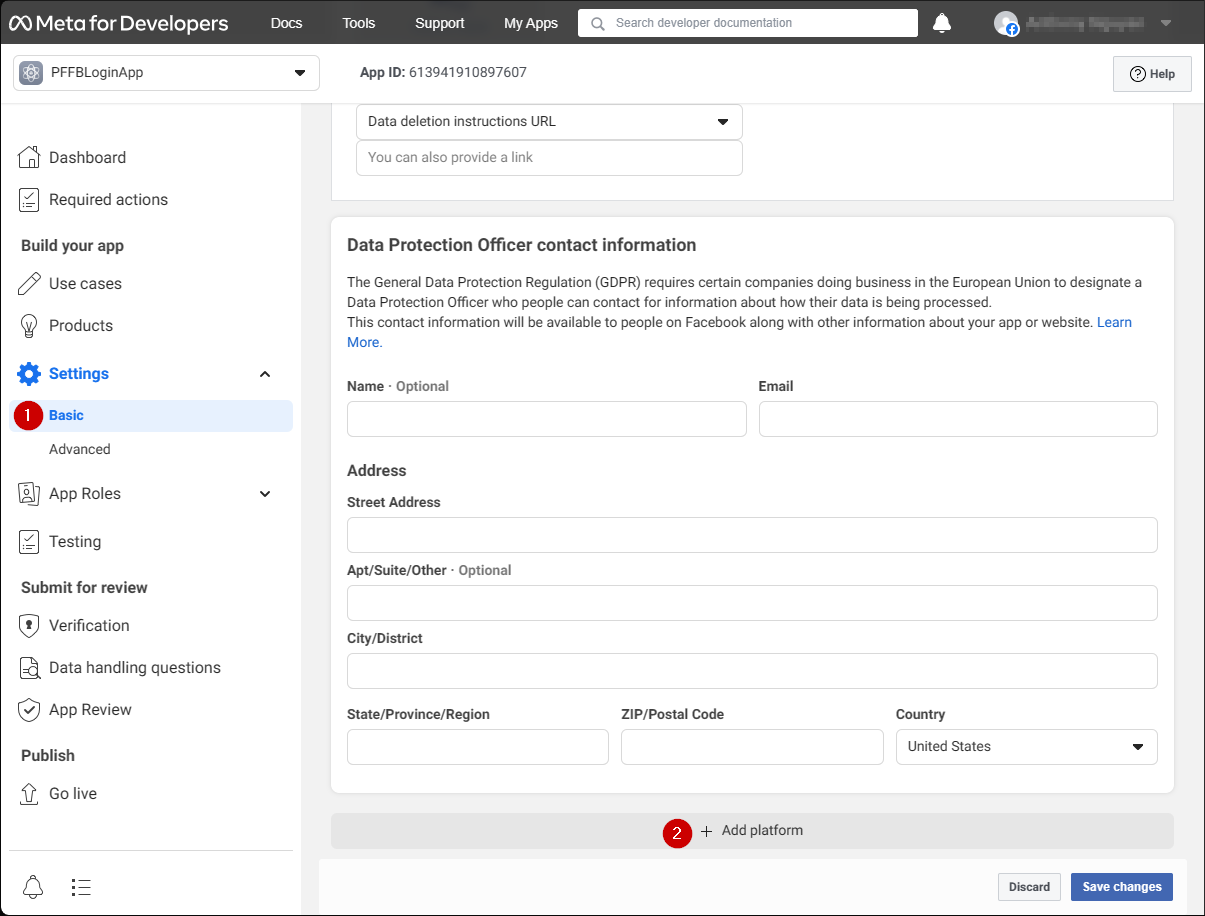Image resolution: width=1205 pixels, height=916 pixels.
Task: Open the Products section
Action: [x=81, y=325]
